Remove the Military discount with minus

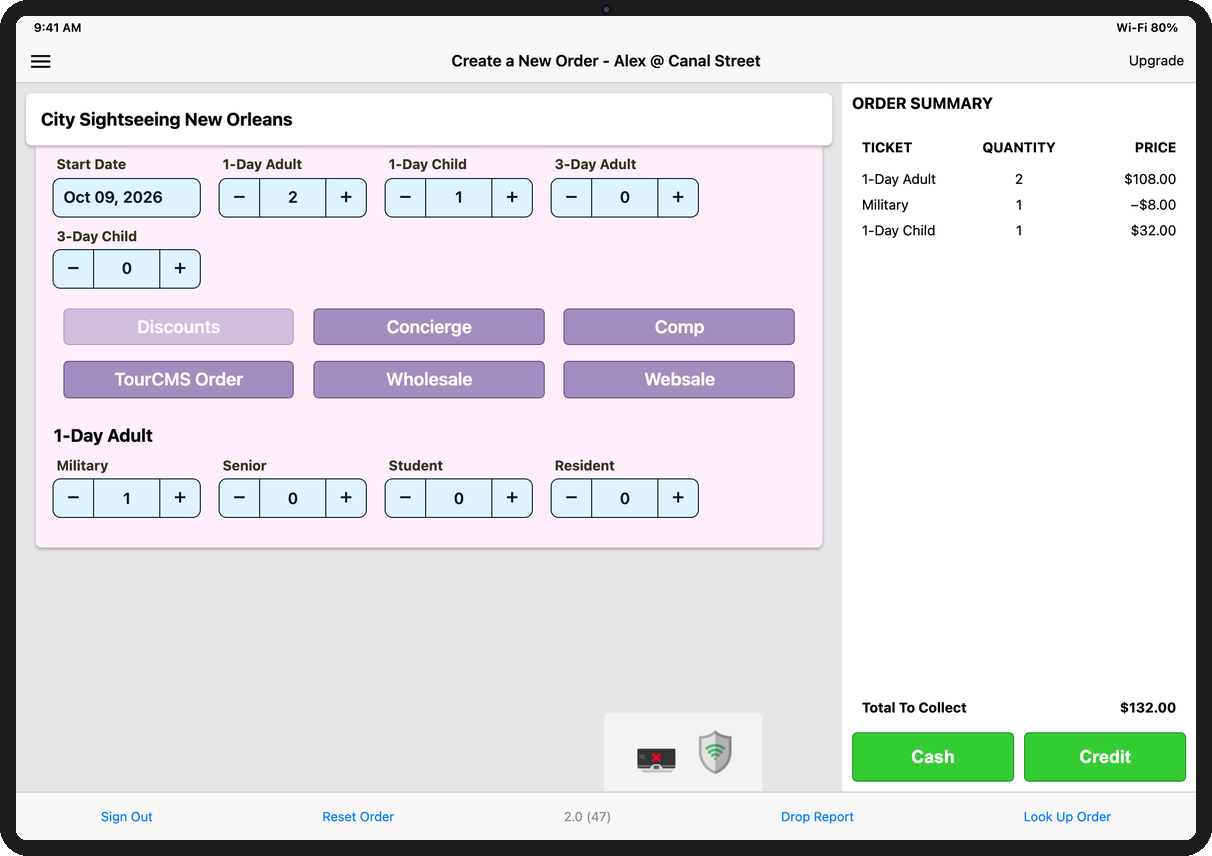point(73,498)
